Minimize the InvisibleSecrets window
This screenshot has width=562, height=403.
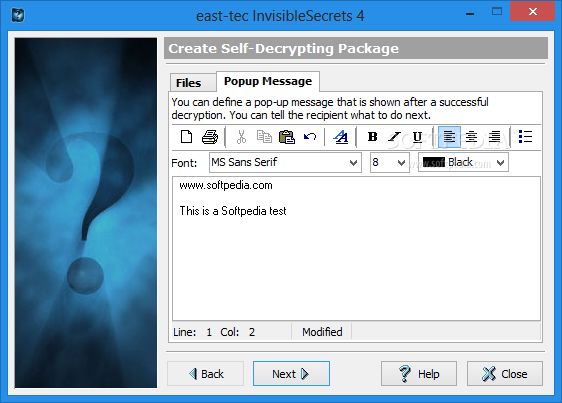point(470,14)
